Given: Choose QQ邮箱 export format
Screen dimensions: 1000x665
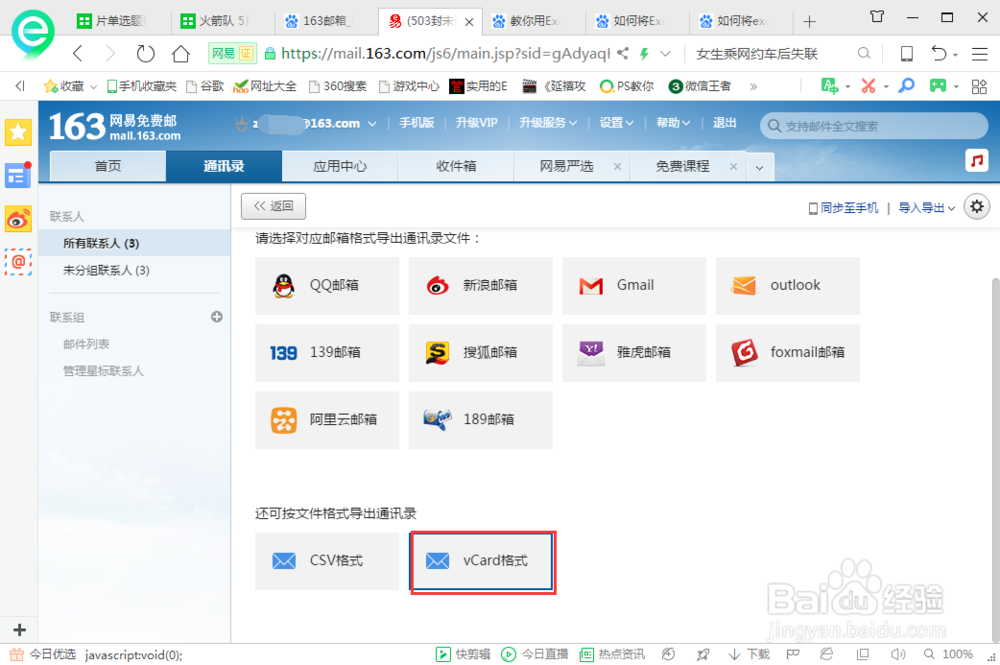Looking at the screenshot, I should click(x=327, y=286).
